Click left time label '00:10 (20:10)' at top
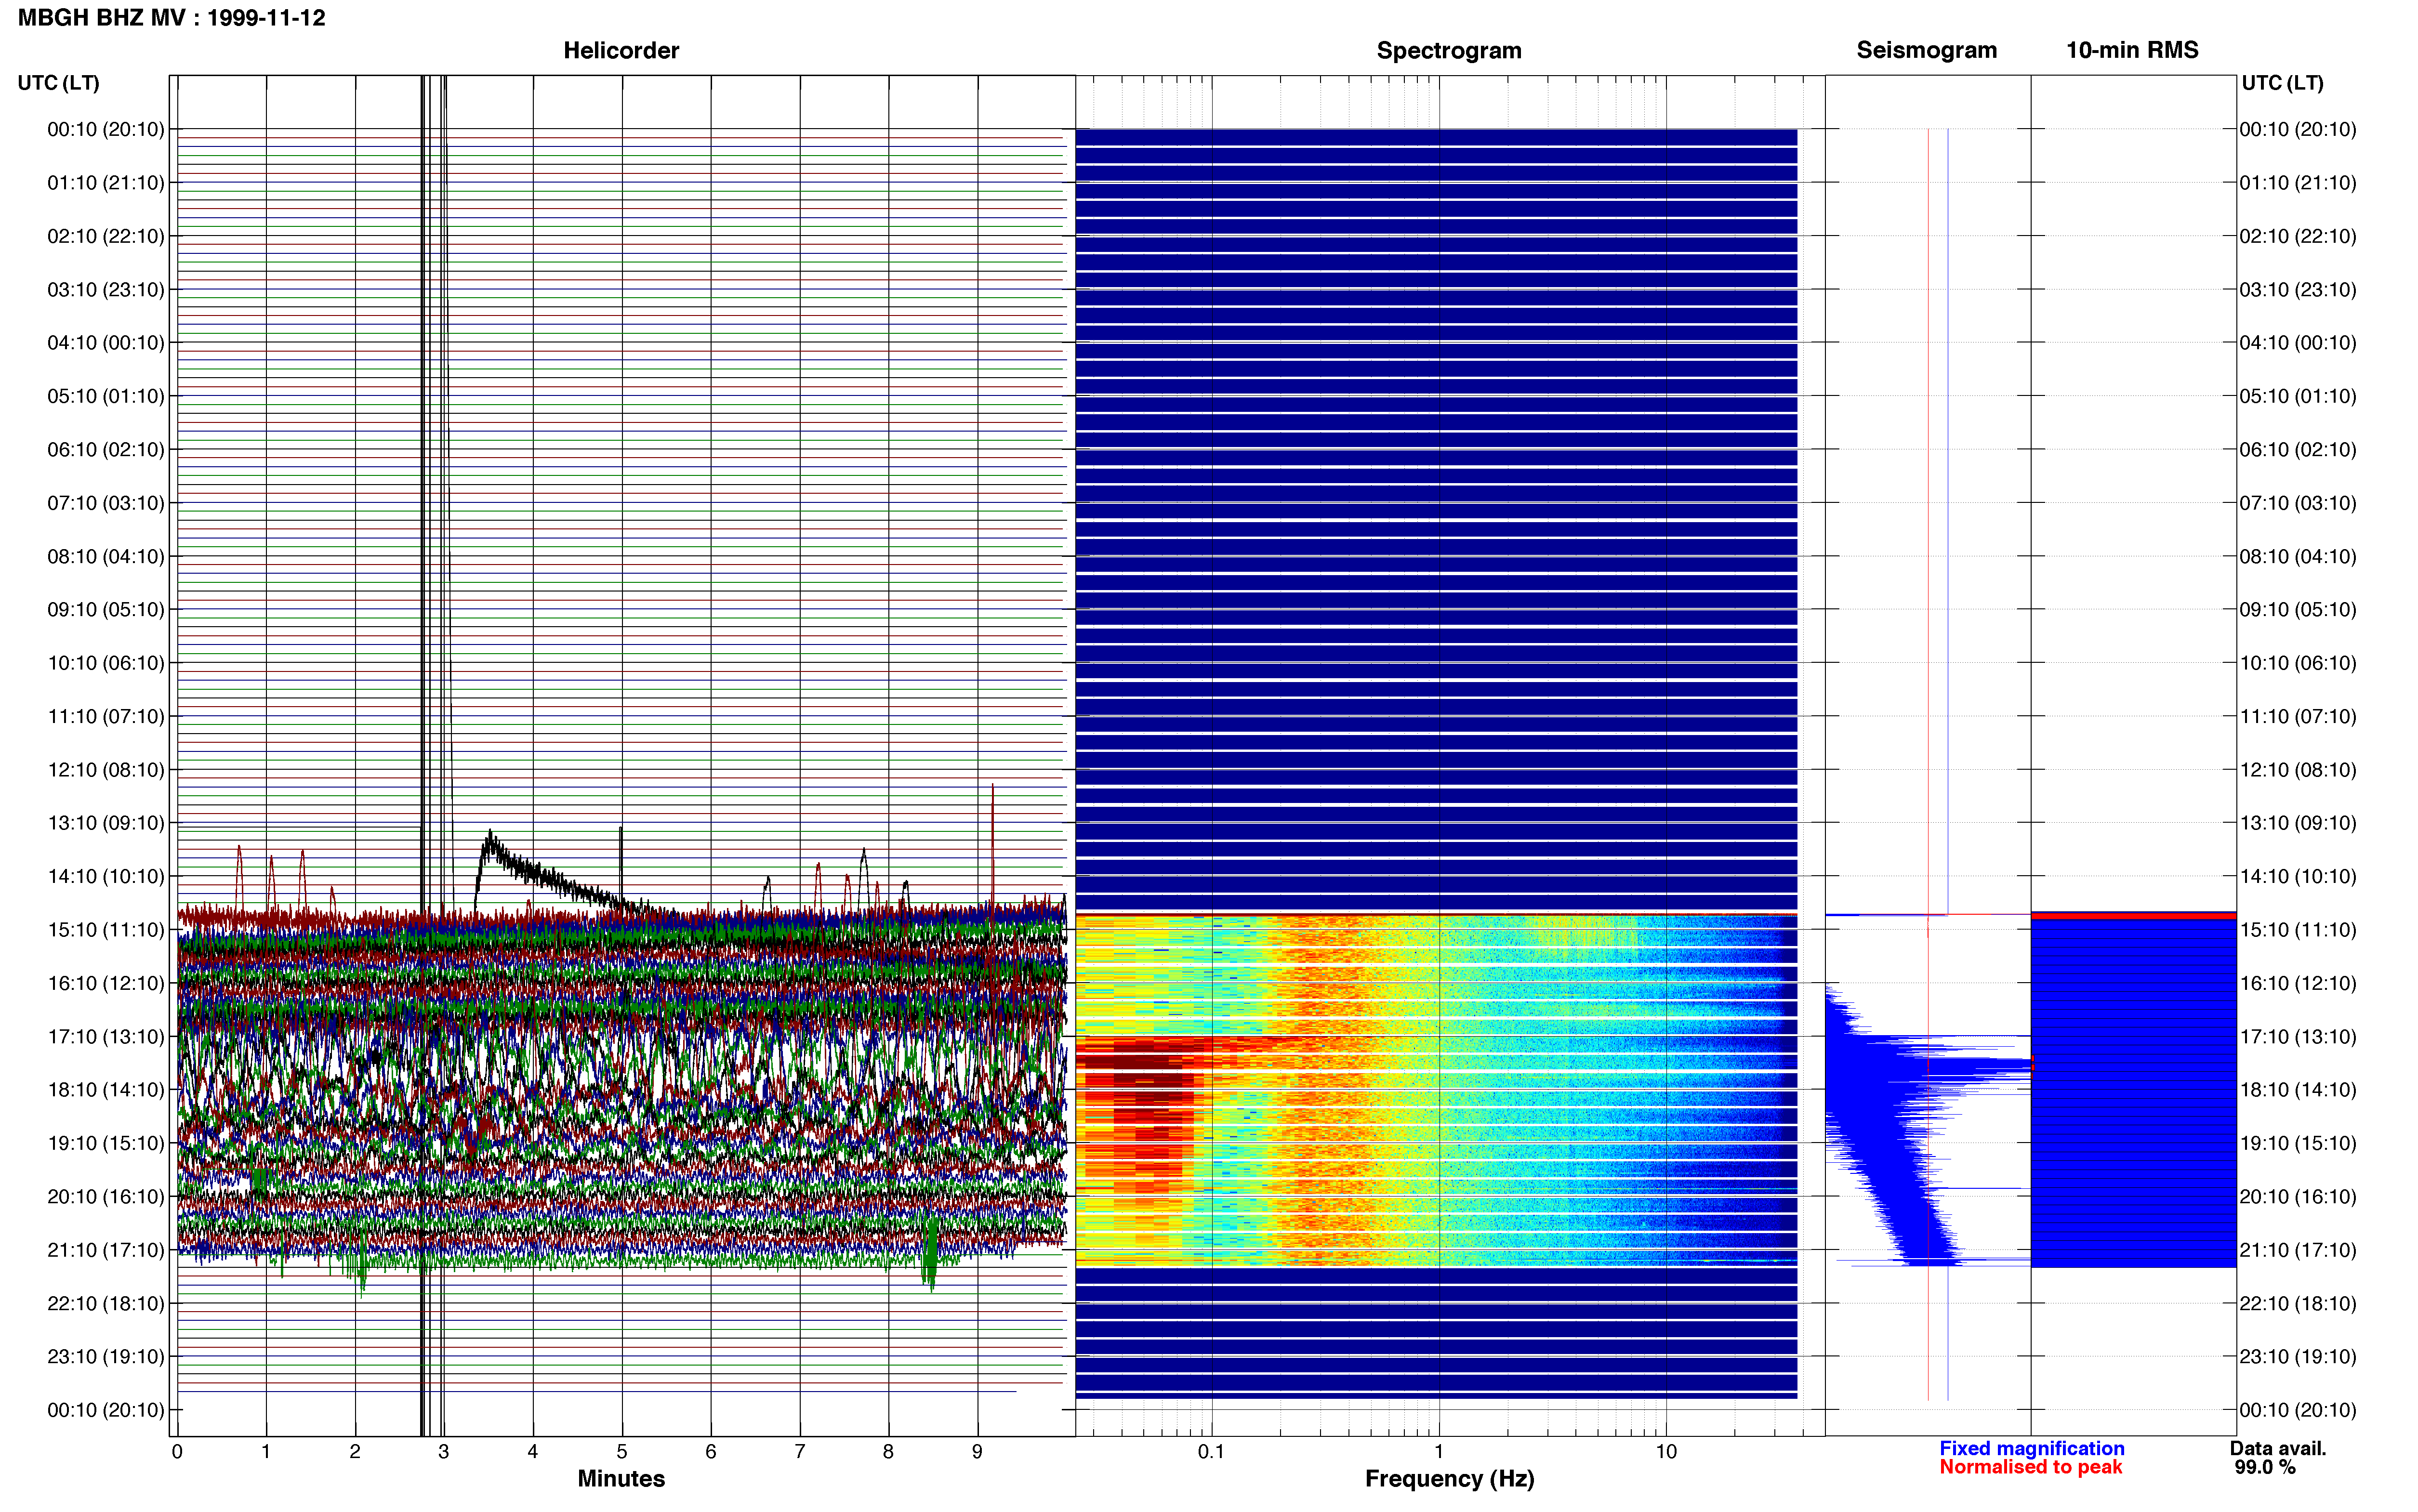This screenshot has width=2418, height=1512. tap(106, 129)
